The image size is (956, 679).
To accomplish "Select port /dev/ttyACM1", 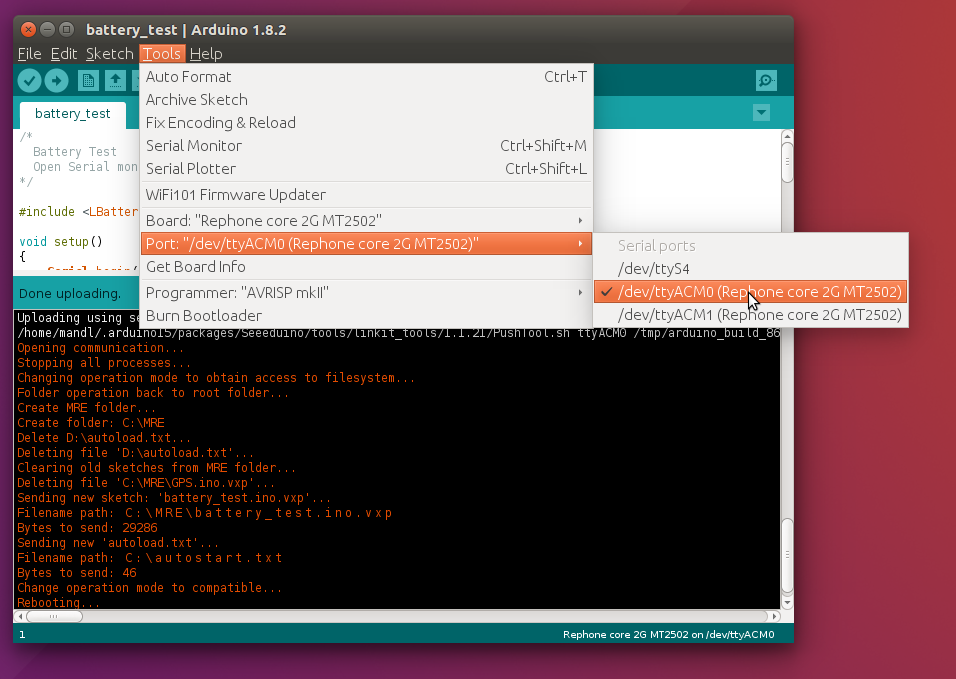I will coord(751,315).
